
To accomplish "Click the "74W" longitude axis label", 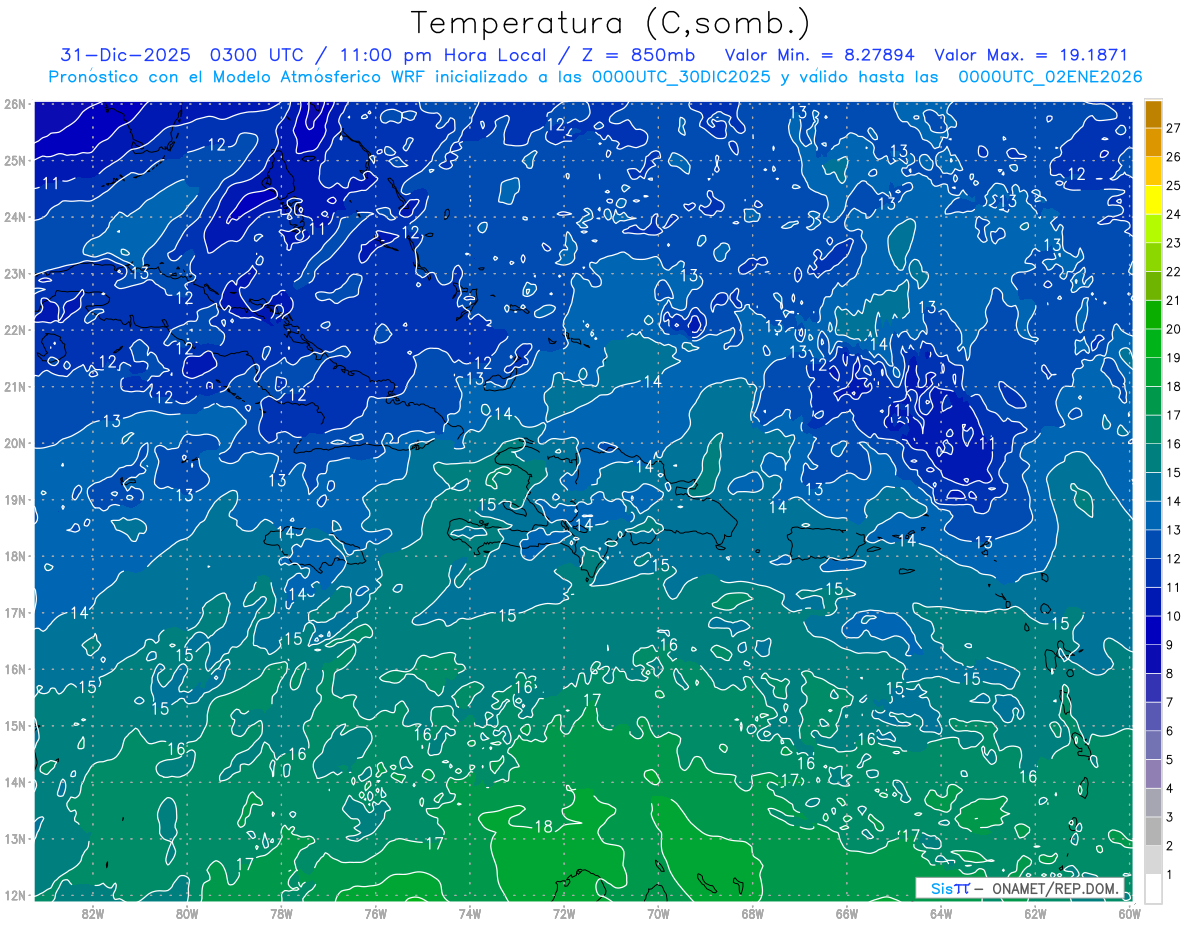I will tap(470, 912).
